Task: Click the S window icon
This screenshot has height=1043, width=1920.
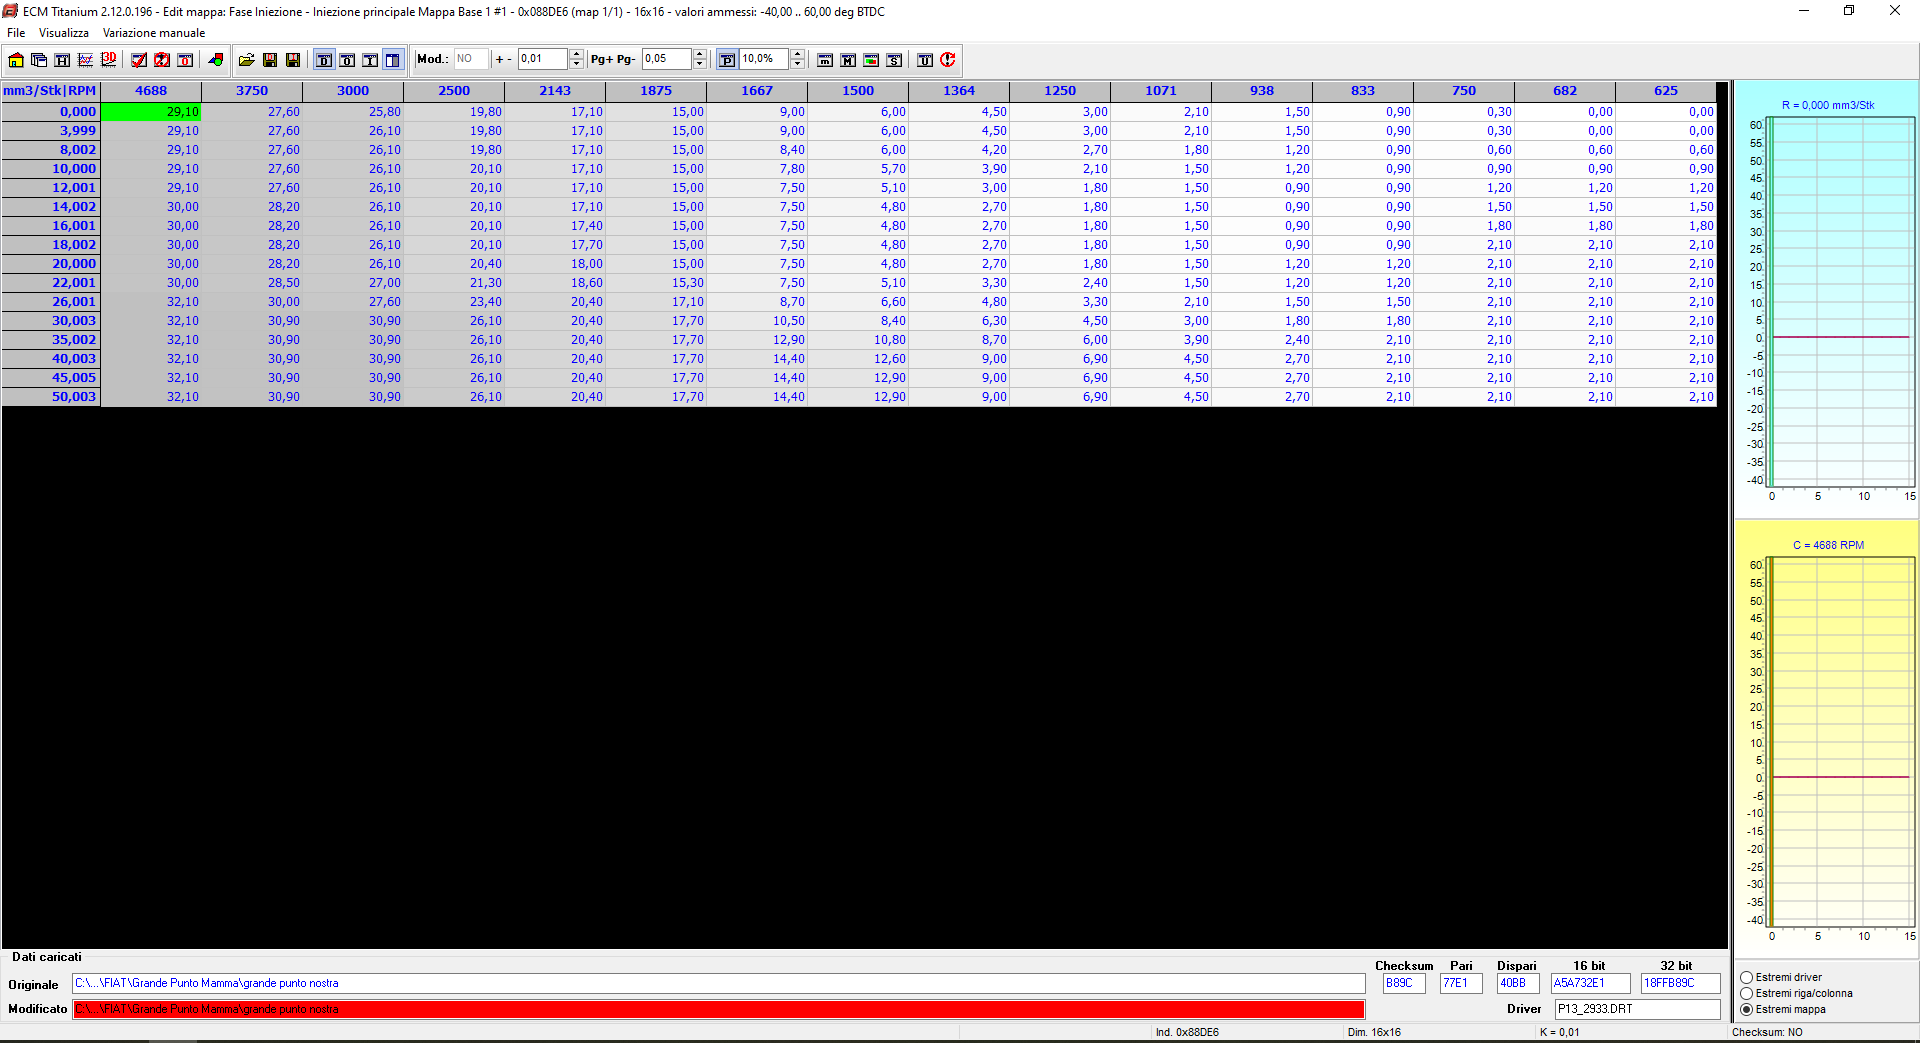Action: (894, 60)
